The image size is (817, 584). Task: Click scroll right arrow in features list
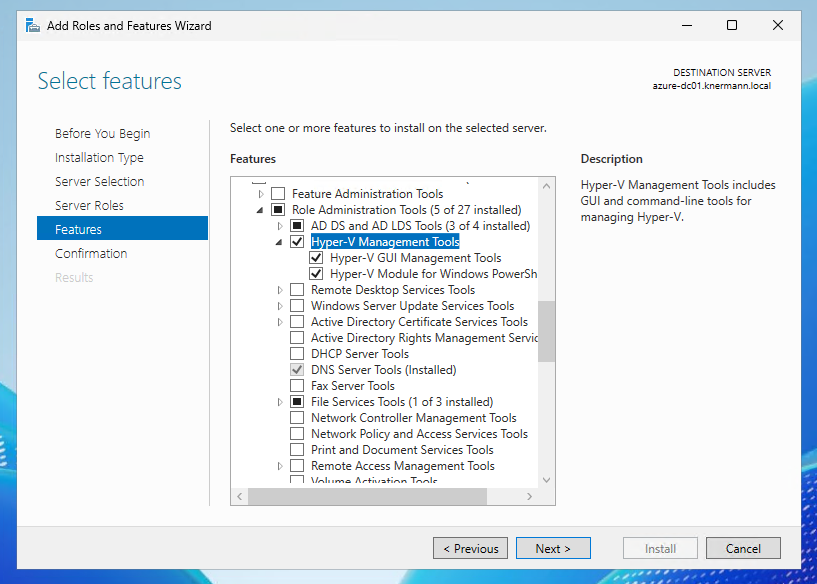(x=529, y=496)
